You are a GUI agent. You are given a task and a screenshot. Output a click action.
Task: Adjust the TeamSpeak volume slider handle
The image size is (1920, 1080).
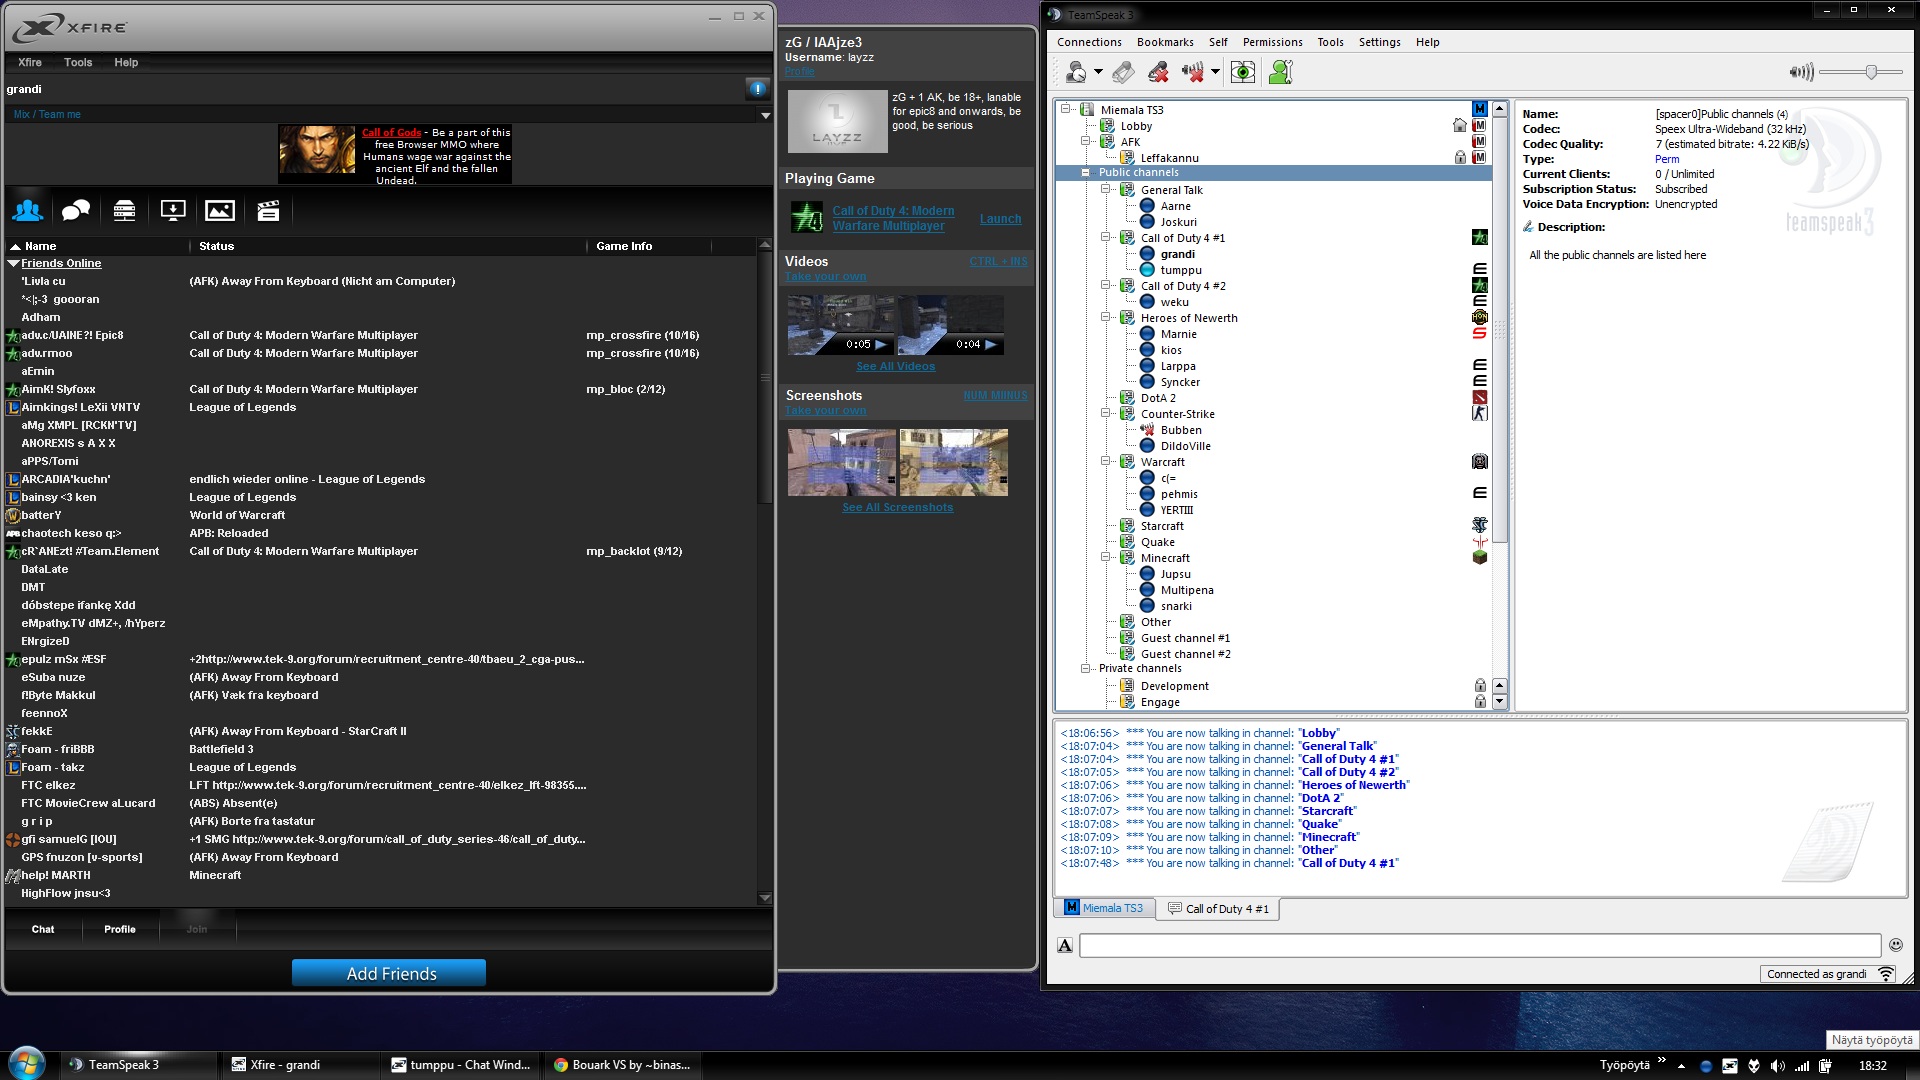(x=1870, y=72)
